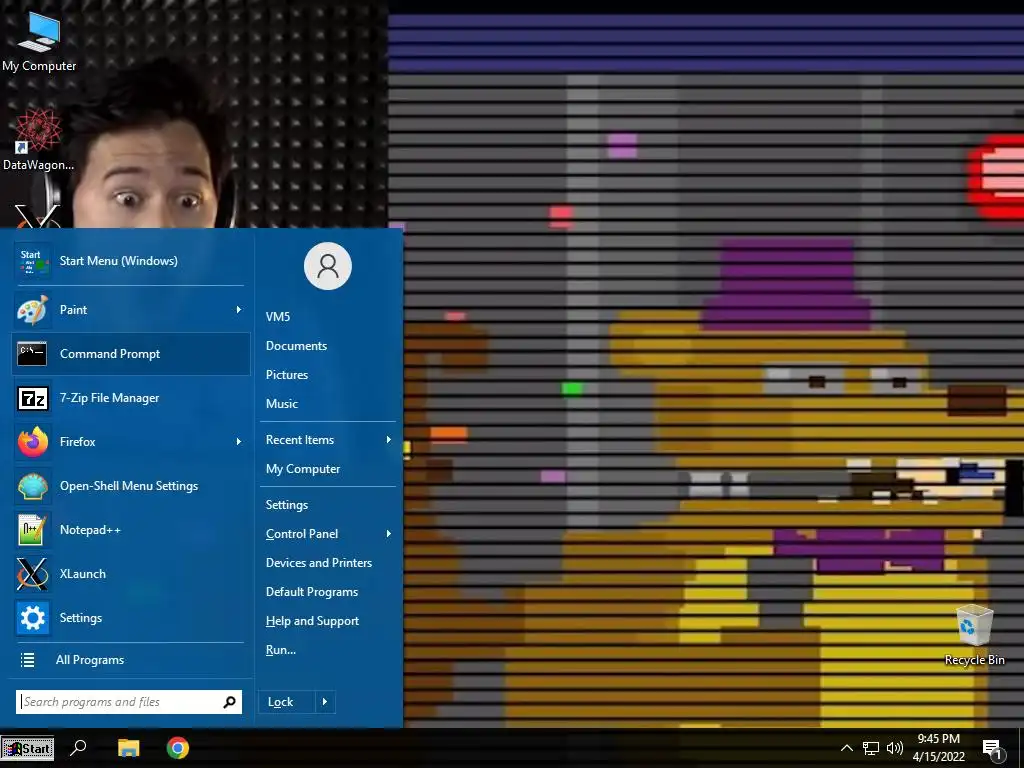The height and width of the screenshot is (768, 1024).
Task: Expand the Recent Items submenu arrow
Action: (x=389, y=440)
